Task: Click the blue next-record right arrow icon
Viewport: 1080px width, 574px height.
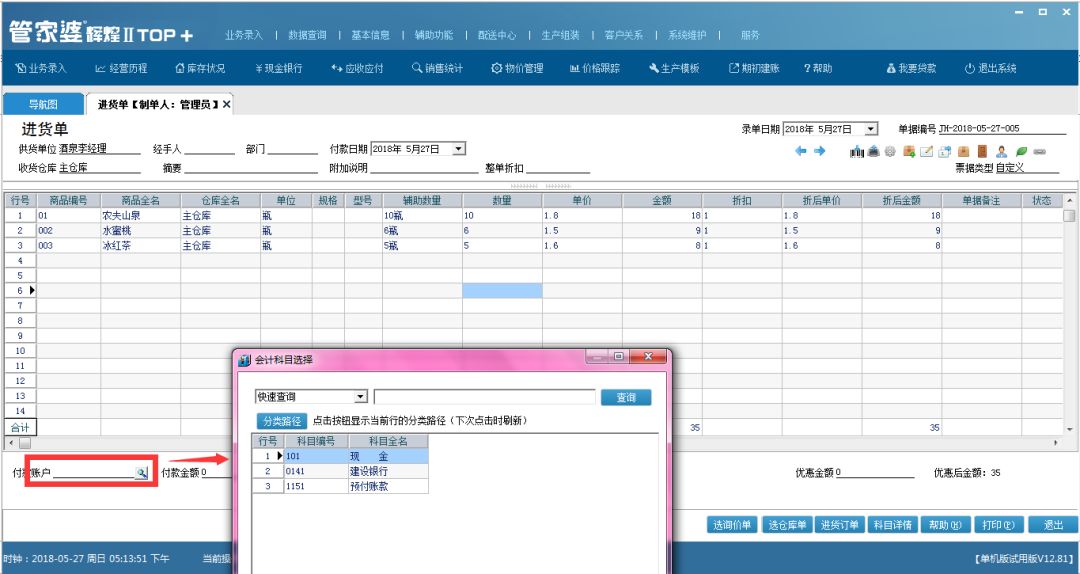Action: pyautogui.click(x=819, y=151)
